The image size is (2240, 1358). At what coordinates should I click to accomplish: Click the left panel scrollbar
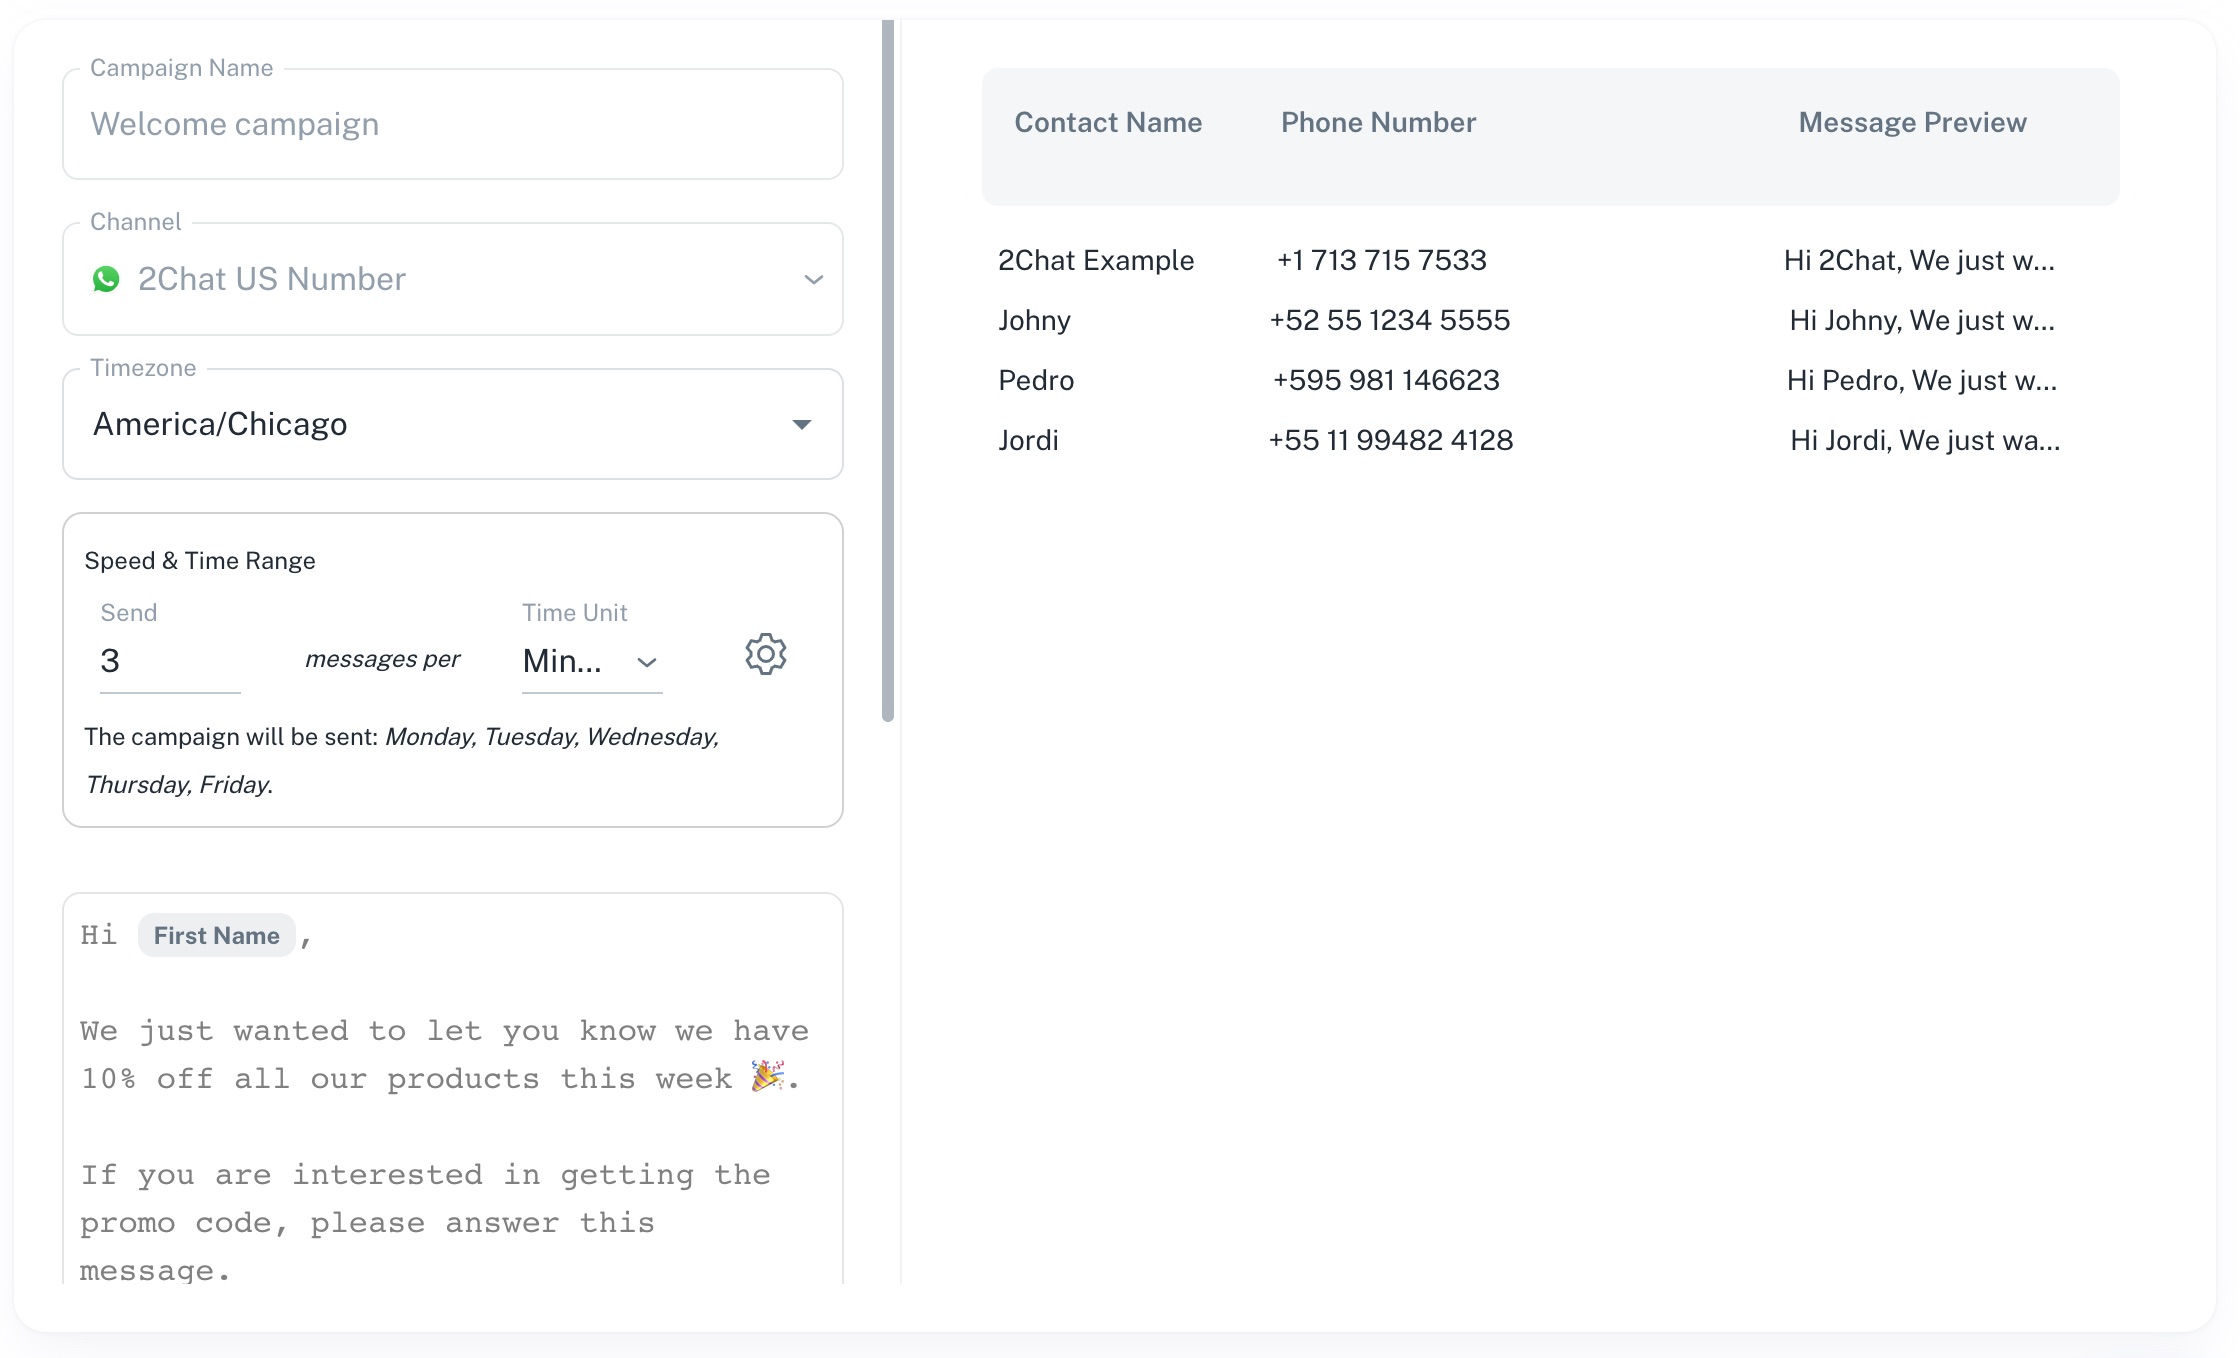point(887,370)
